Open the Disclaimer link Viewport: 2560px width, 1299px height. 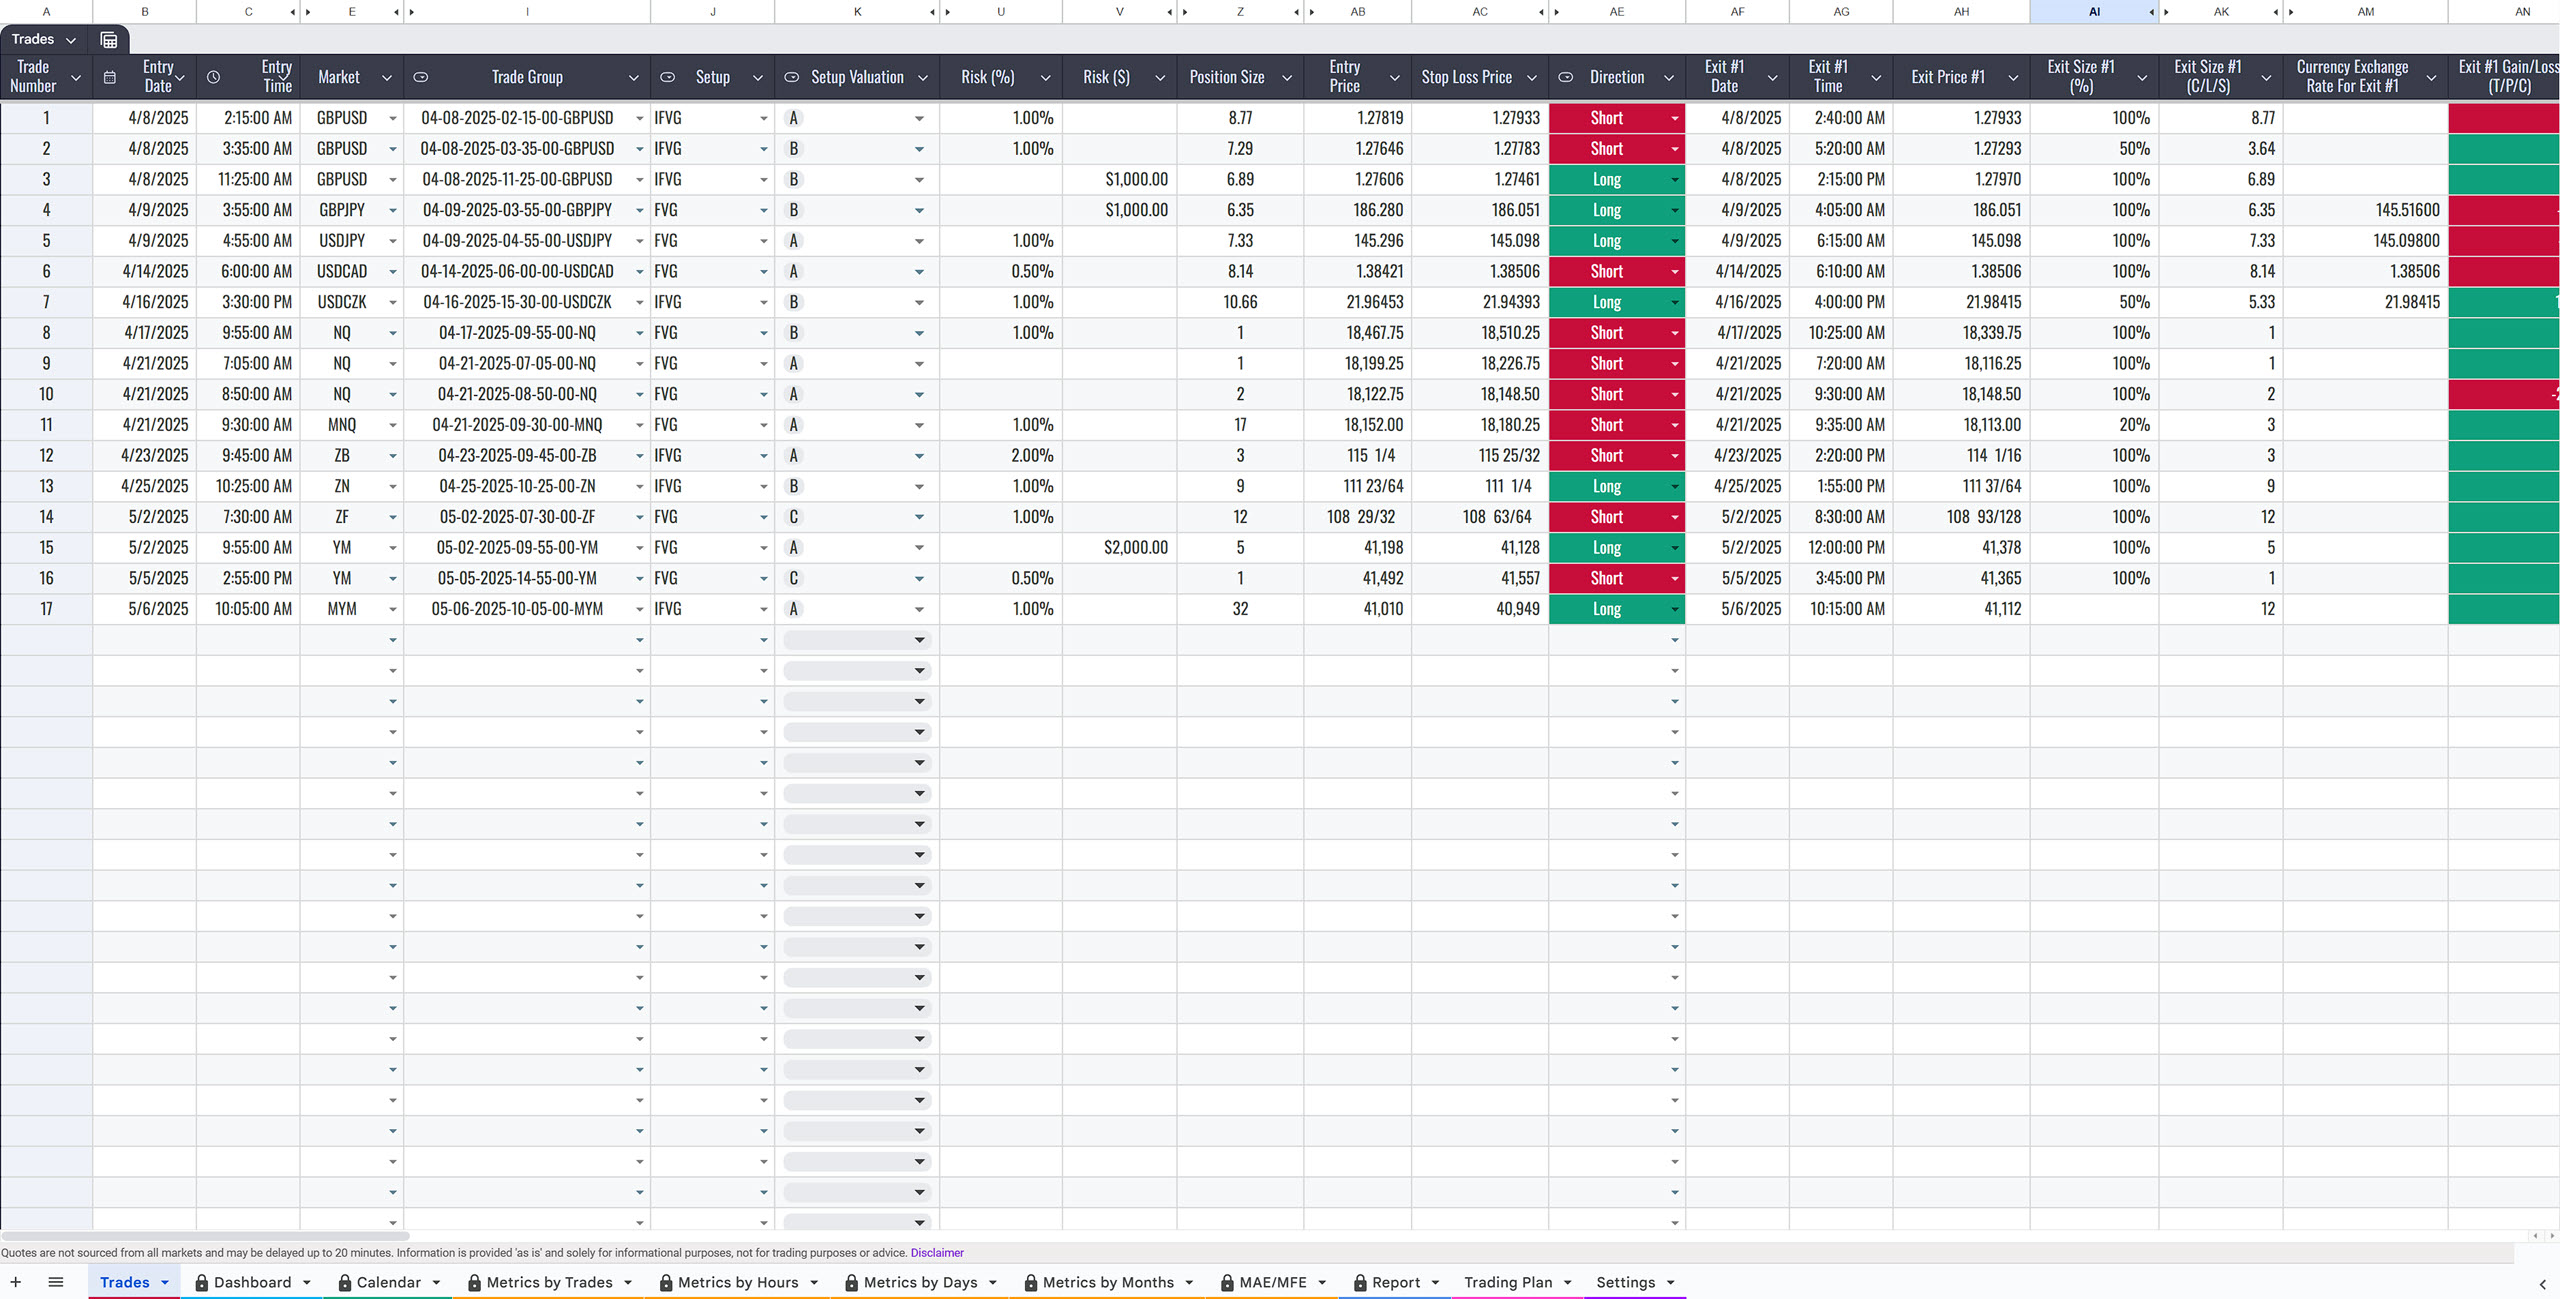coord(936,1253)
